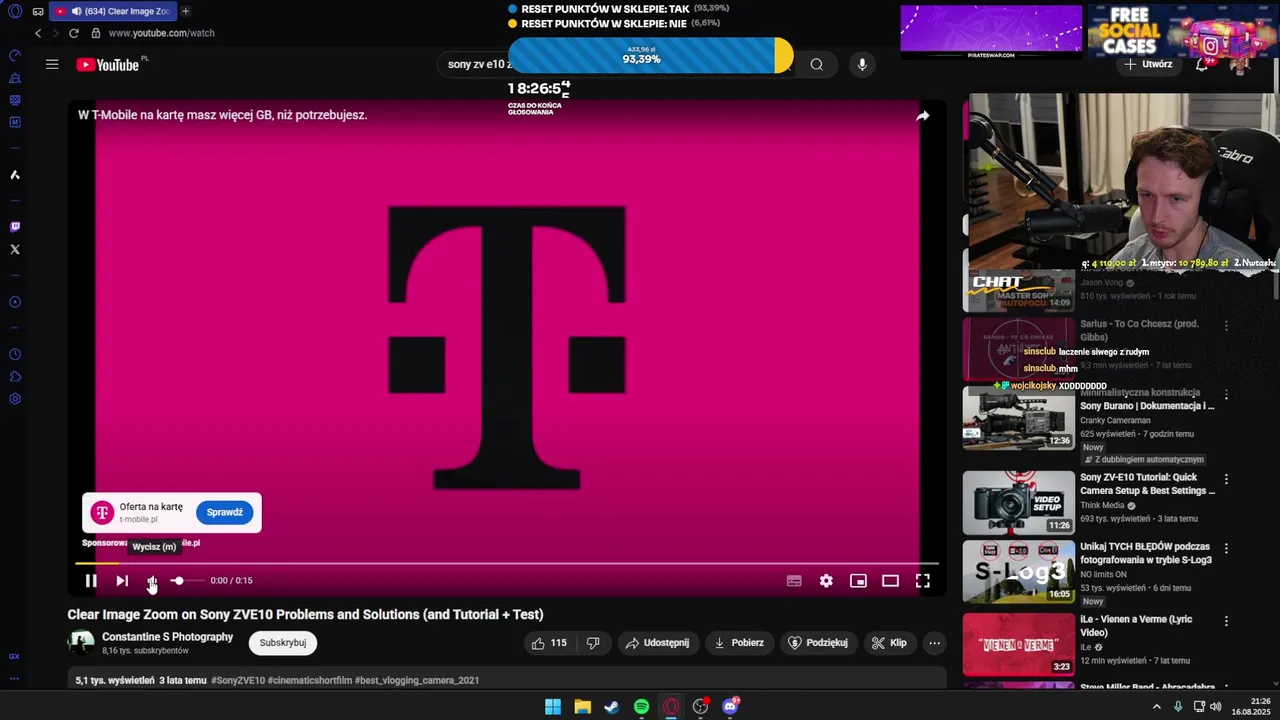The image size is (1280, 720).
Task: Reload the page
Action: click(x=73, y=33)
